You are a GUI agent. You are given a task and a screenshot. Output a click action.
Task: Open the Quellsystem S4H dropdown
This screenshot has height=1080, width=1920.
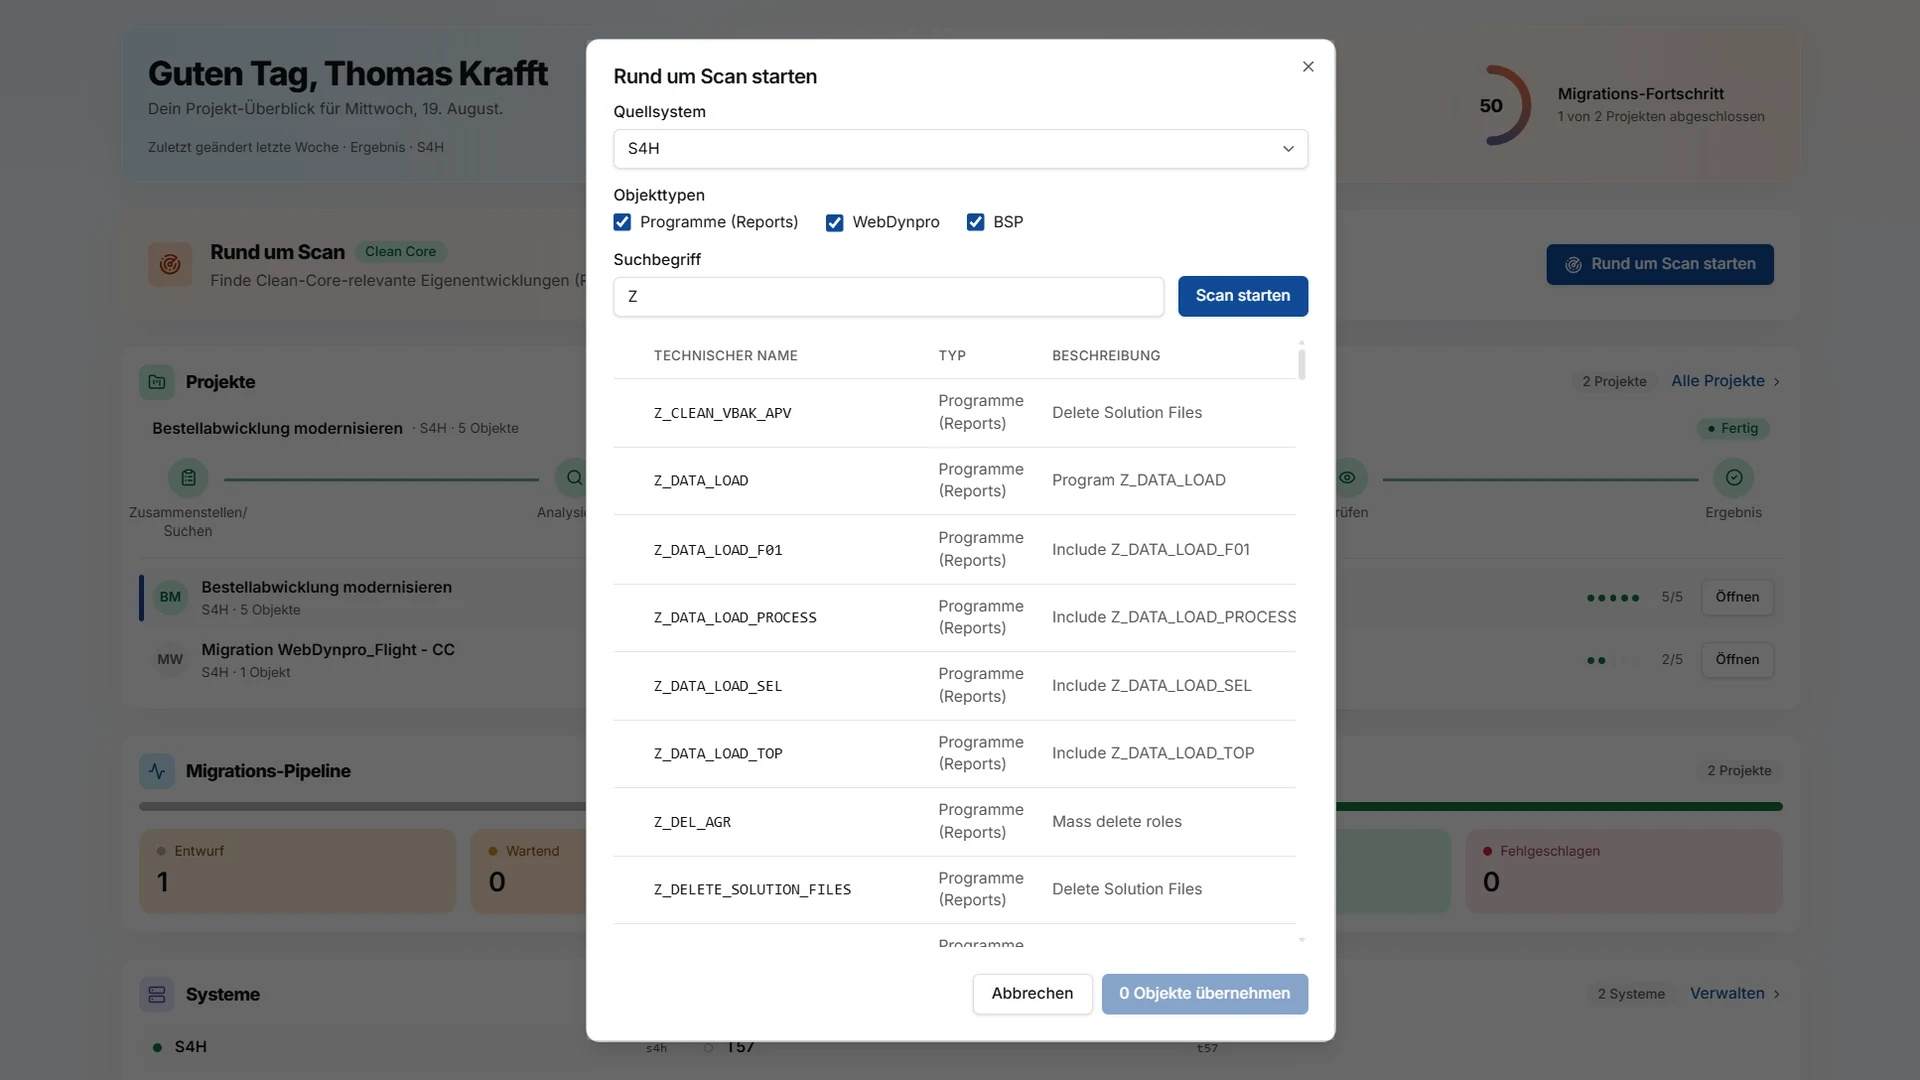(x=960, y=149)
